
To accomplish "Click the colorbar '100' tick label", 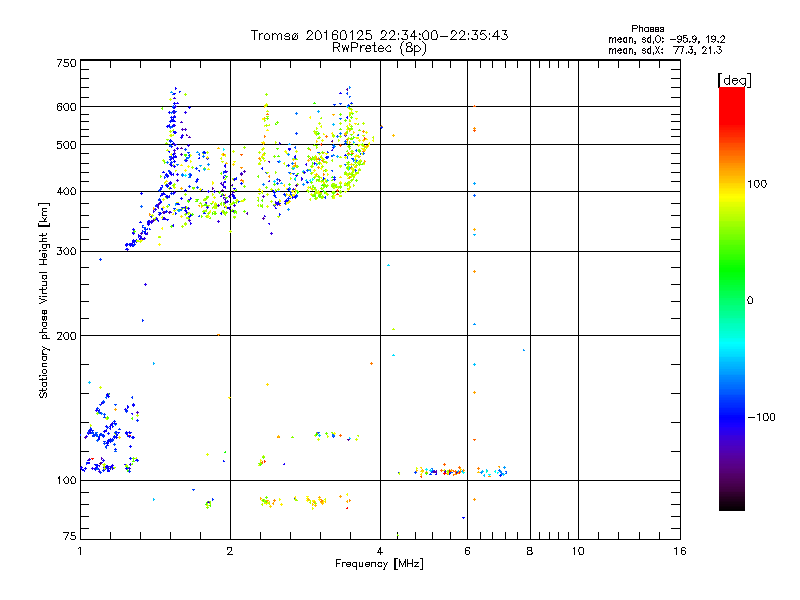I will [757, 184].
